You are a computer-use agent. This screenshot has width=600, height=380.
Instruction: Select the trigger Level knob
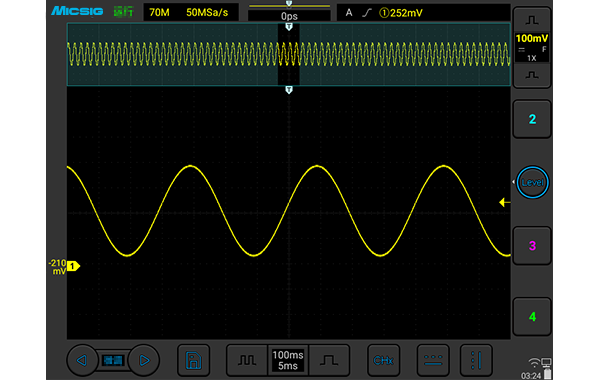coord(532,183)
